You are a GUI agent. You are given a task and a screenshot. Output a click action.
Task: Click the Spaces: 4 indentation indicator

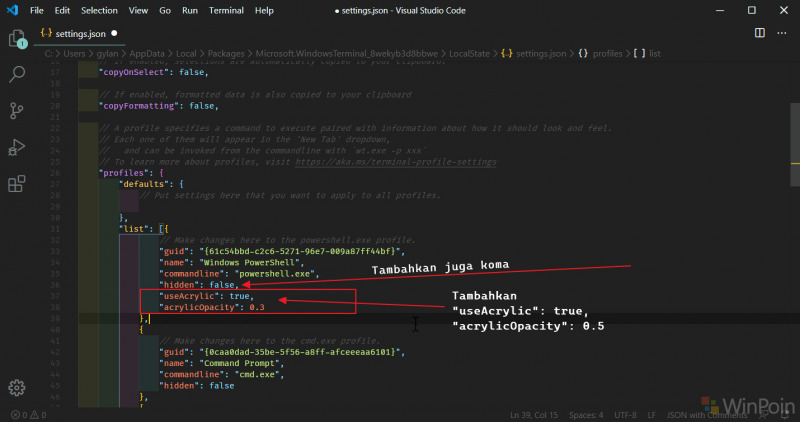586,415
